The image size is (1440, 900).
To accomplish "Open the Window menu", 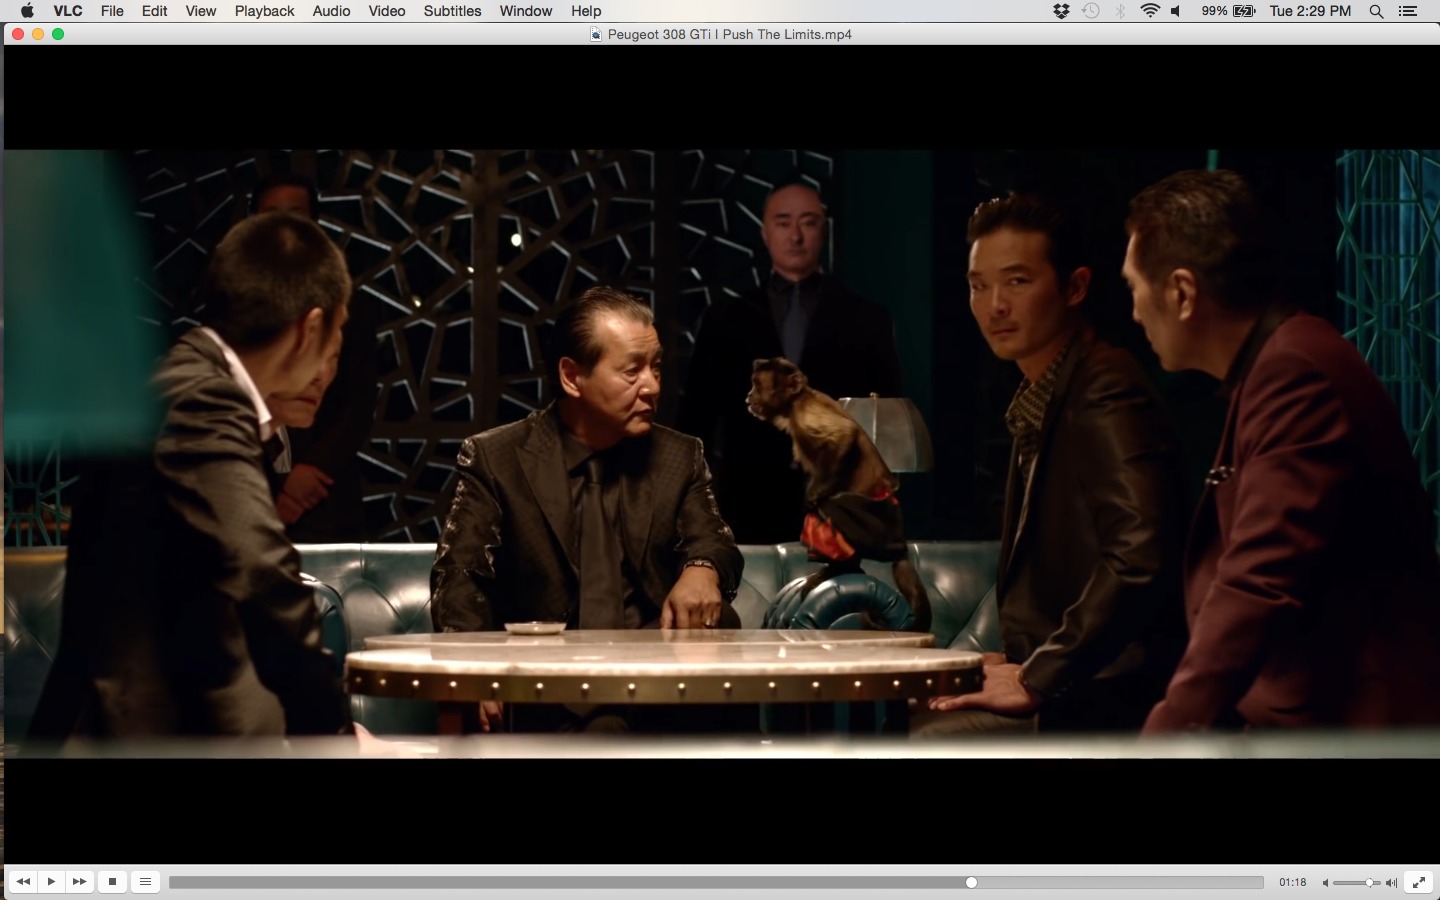I will (x=526, y=11).
